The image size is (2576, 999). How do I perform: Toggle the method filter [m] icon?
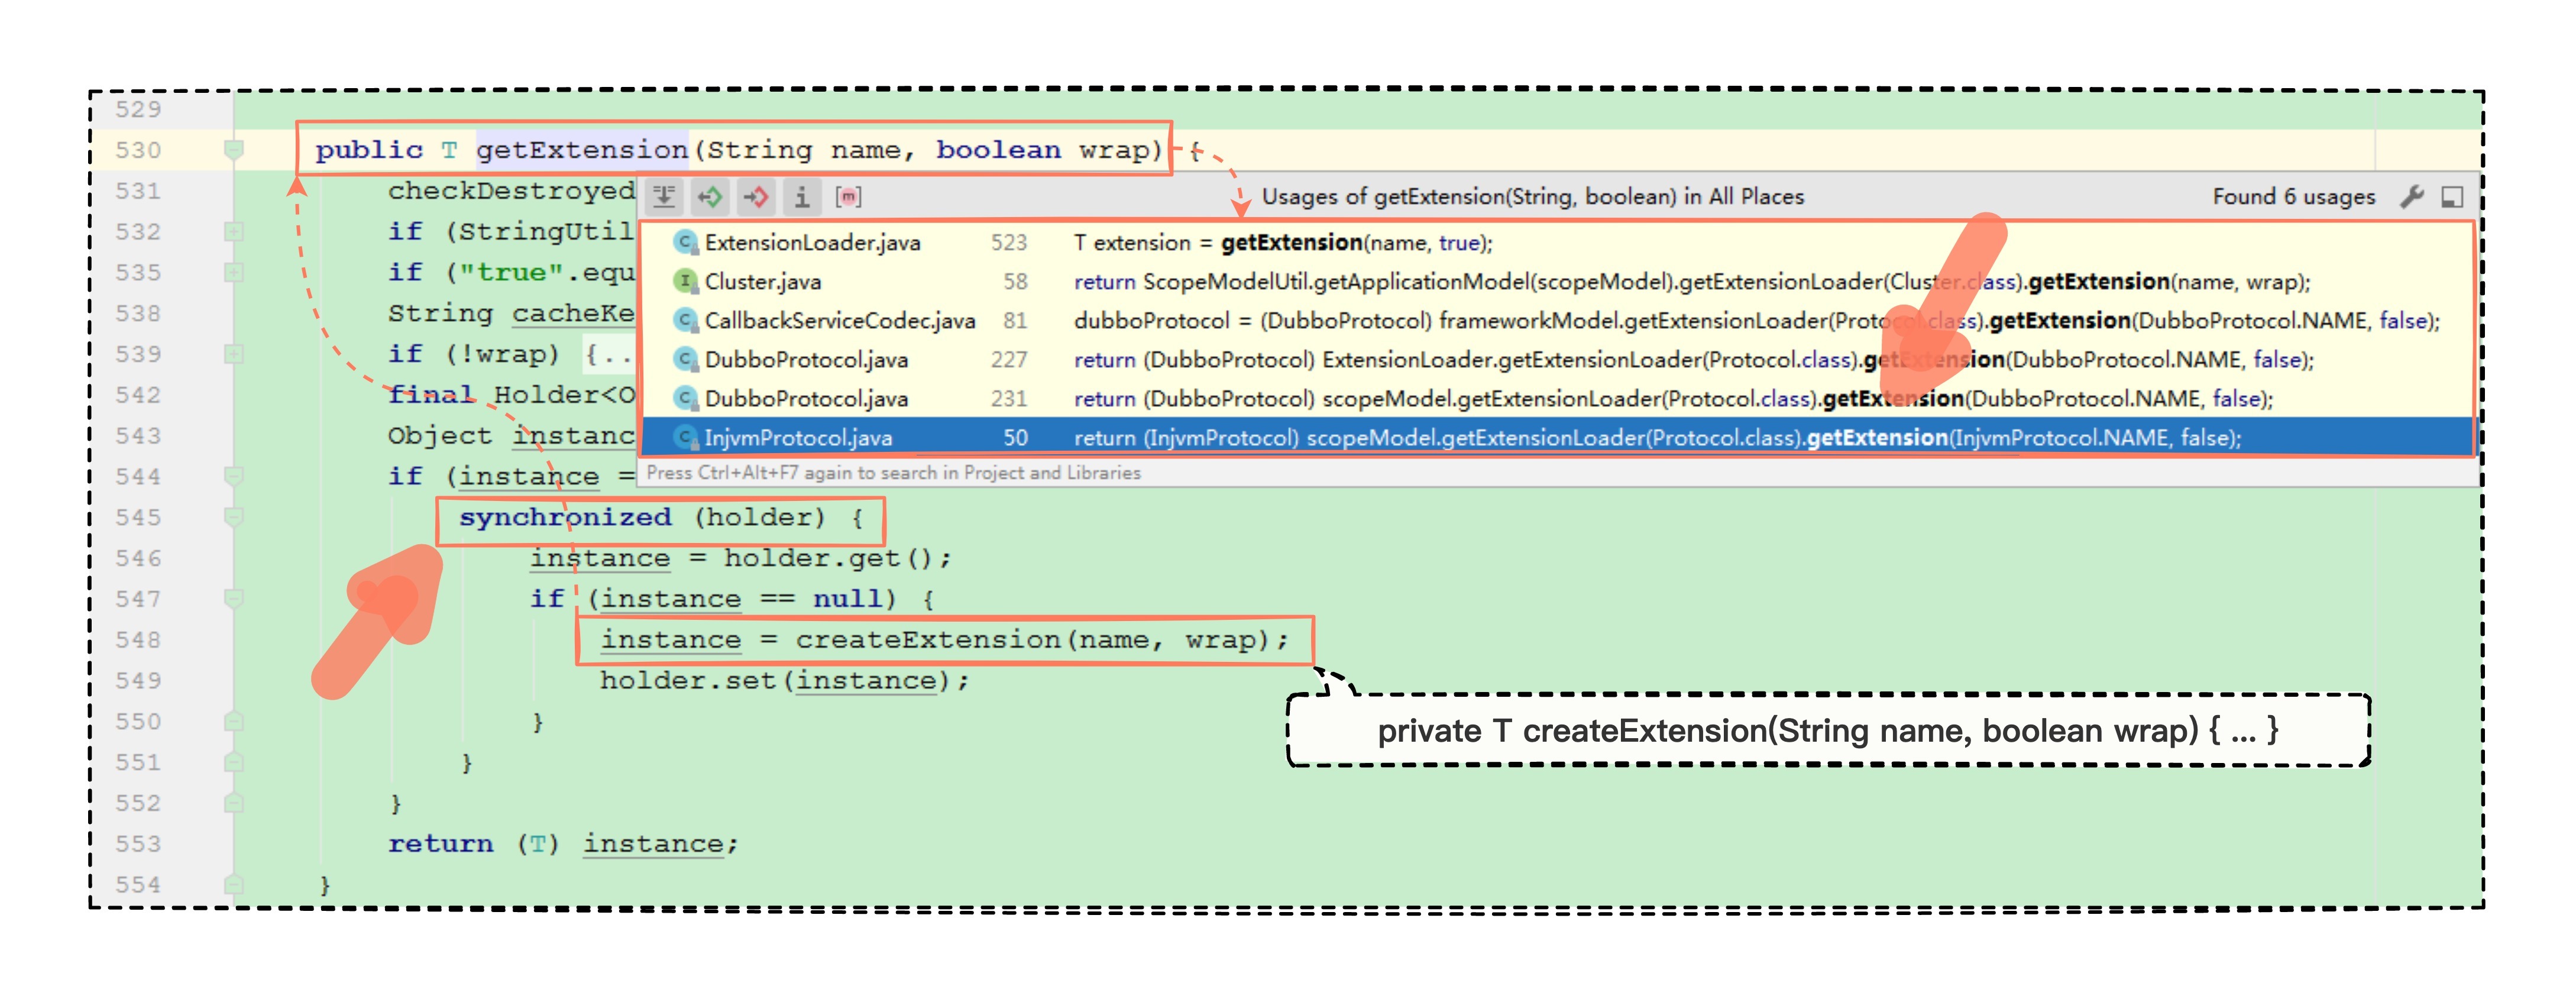848,196
